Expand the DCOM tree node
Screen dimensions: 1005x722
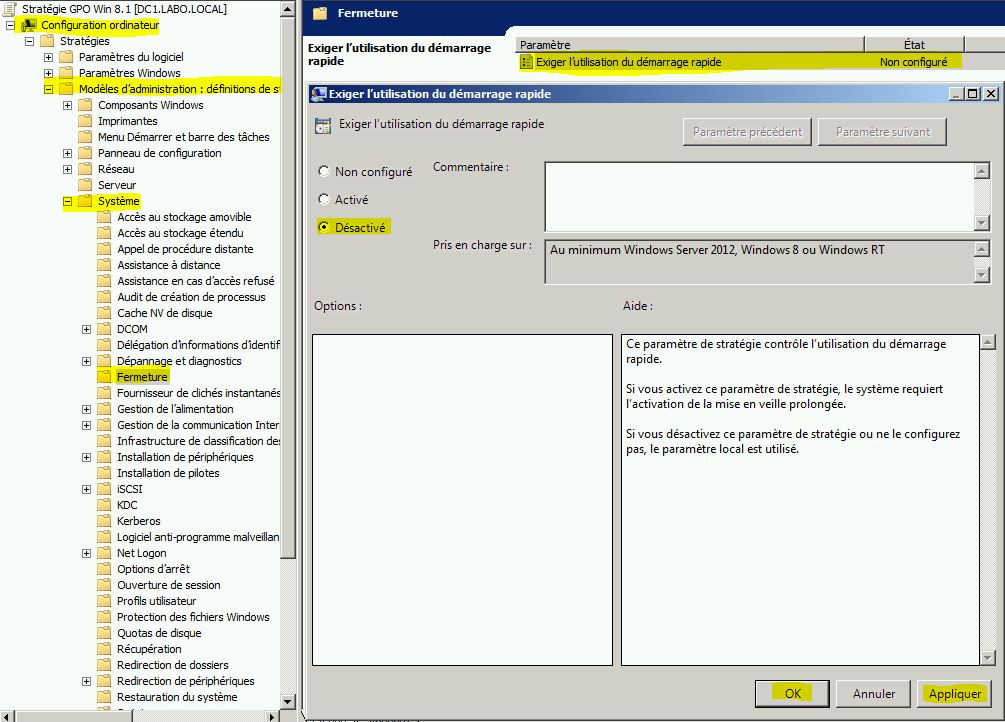click(x=85, y=328)
